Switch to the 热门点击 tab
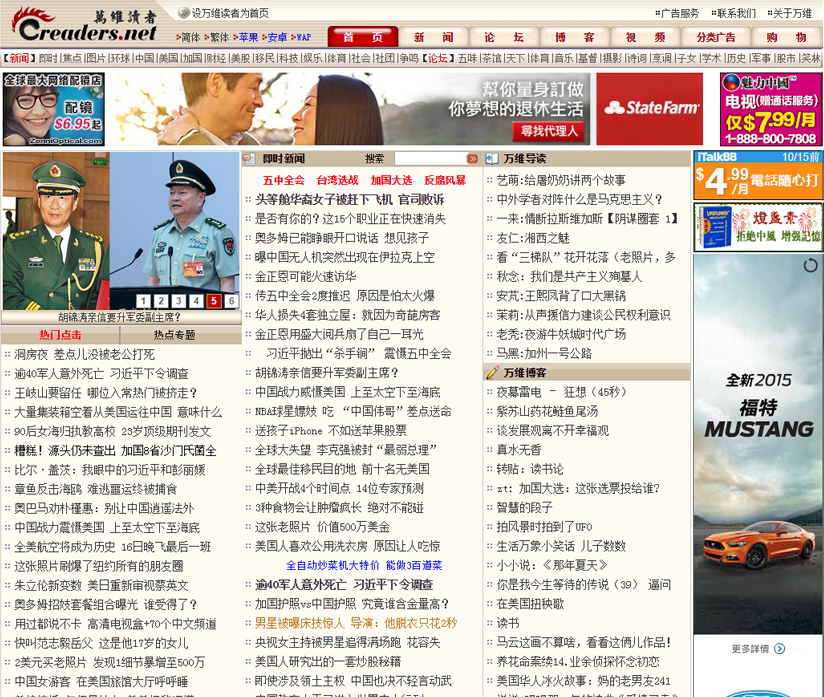The height and width of the screenshot is (697, 824). pyautogui.click(x=60, y=335)
